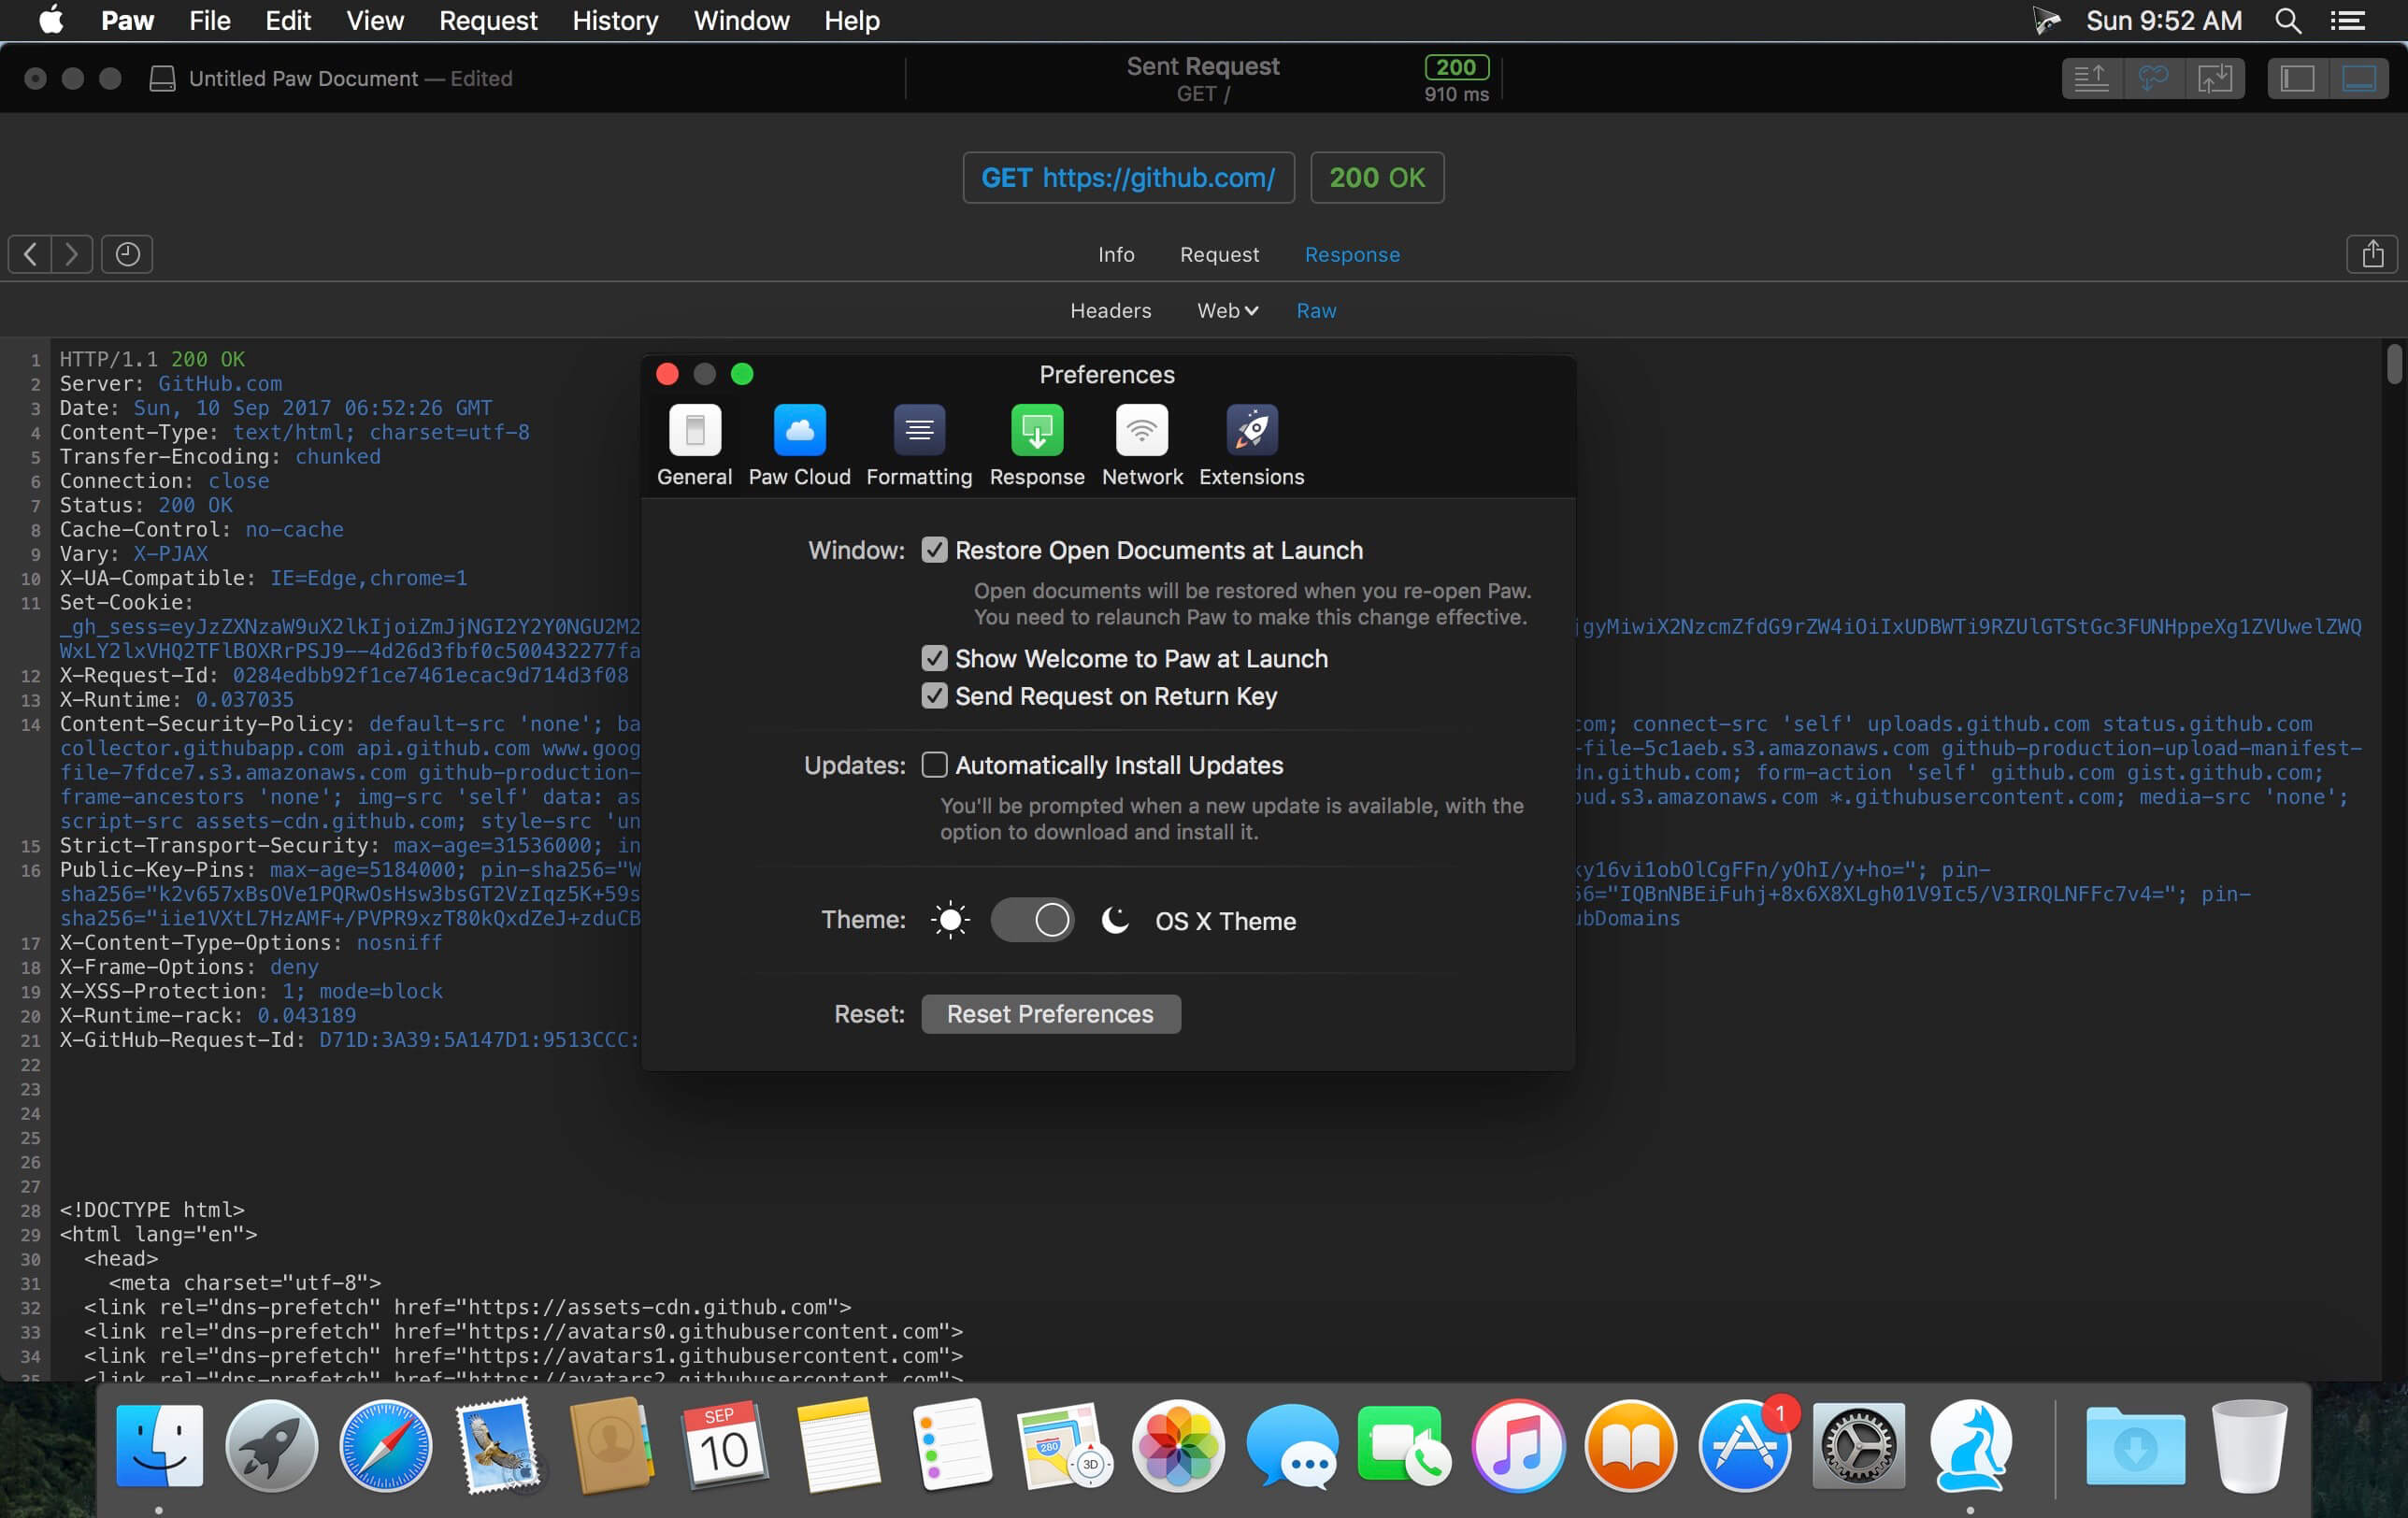The image size is (2408, 1518).
Task: Open the History menu
Action: 615,20
